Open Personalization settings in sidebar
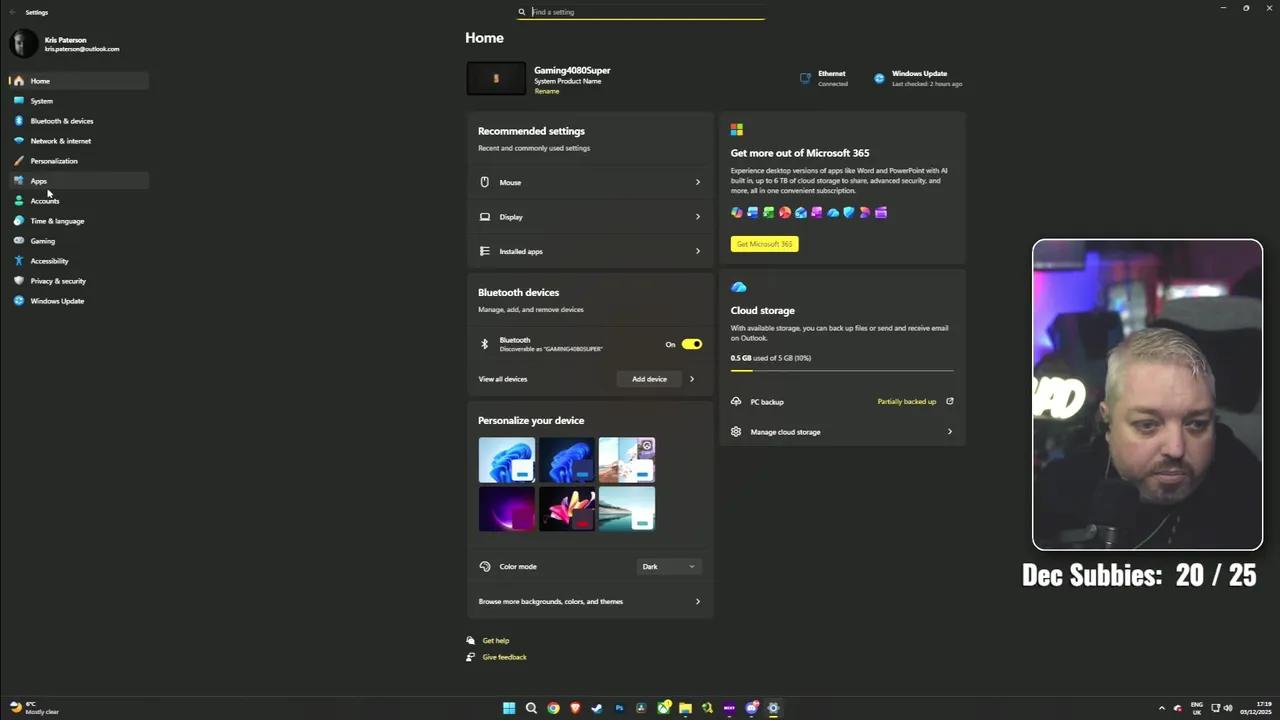This screenshot has height=720, width=1280. (x=79, y=161)
